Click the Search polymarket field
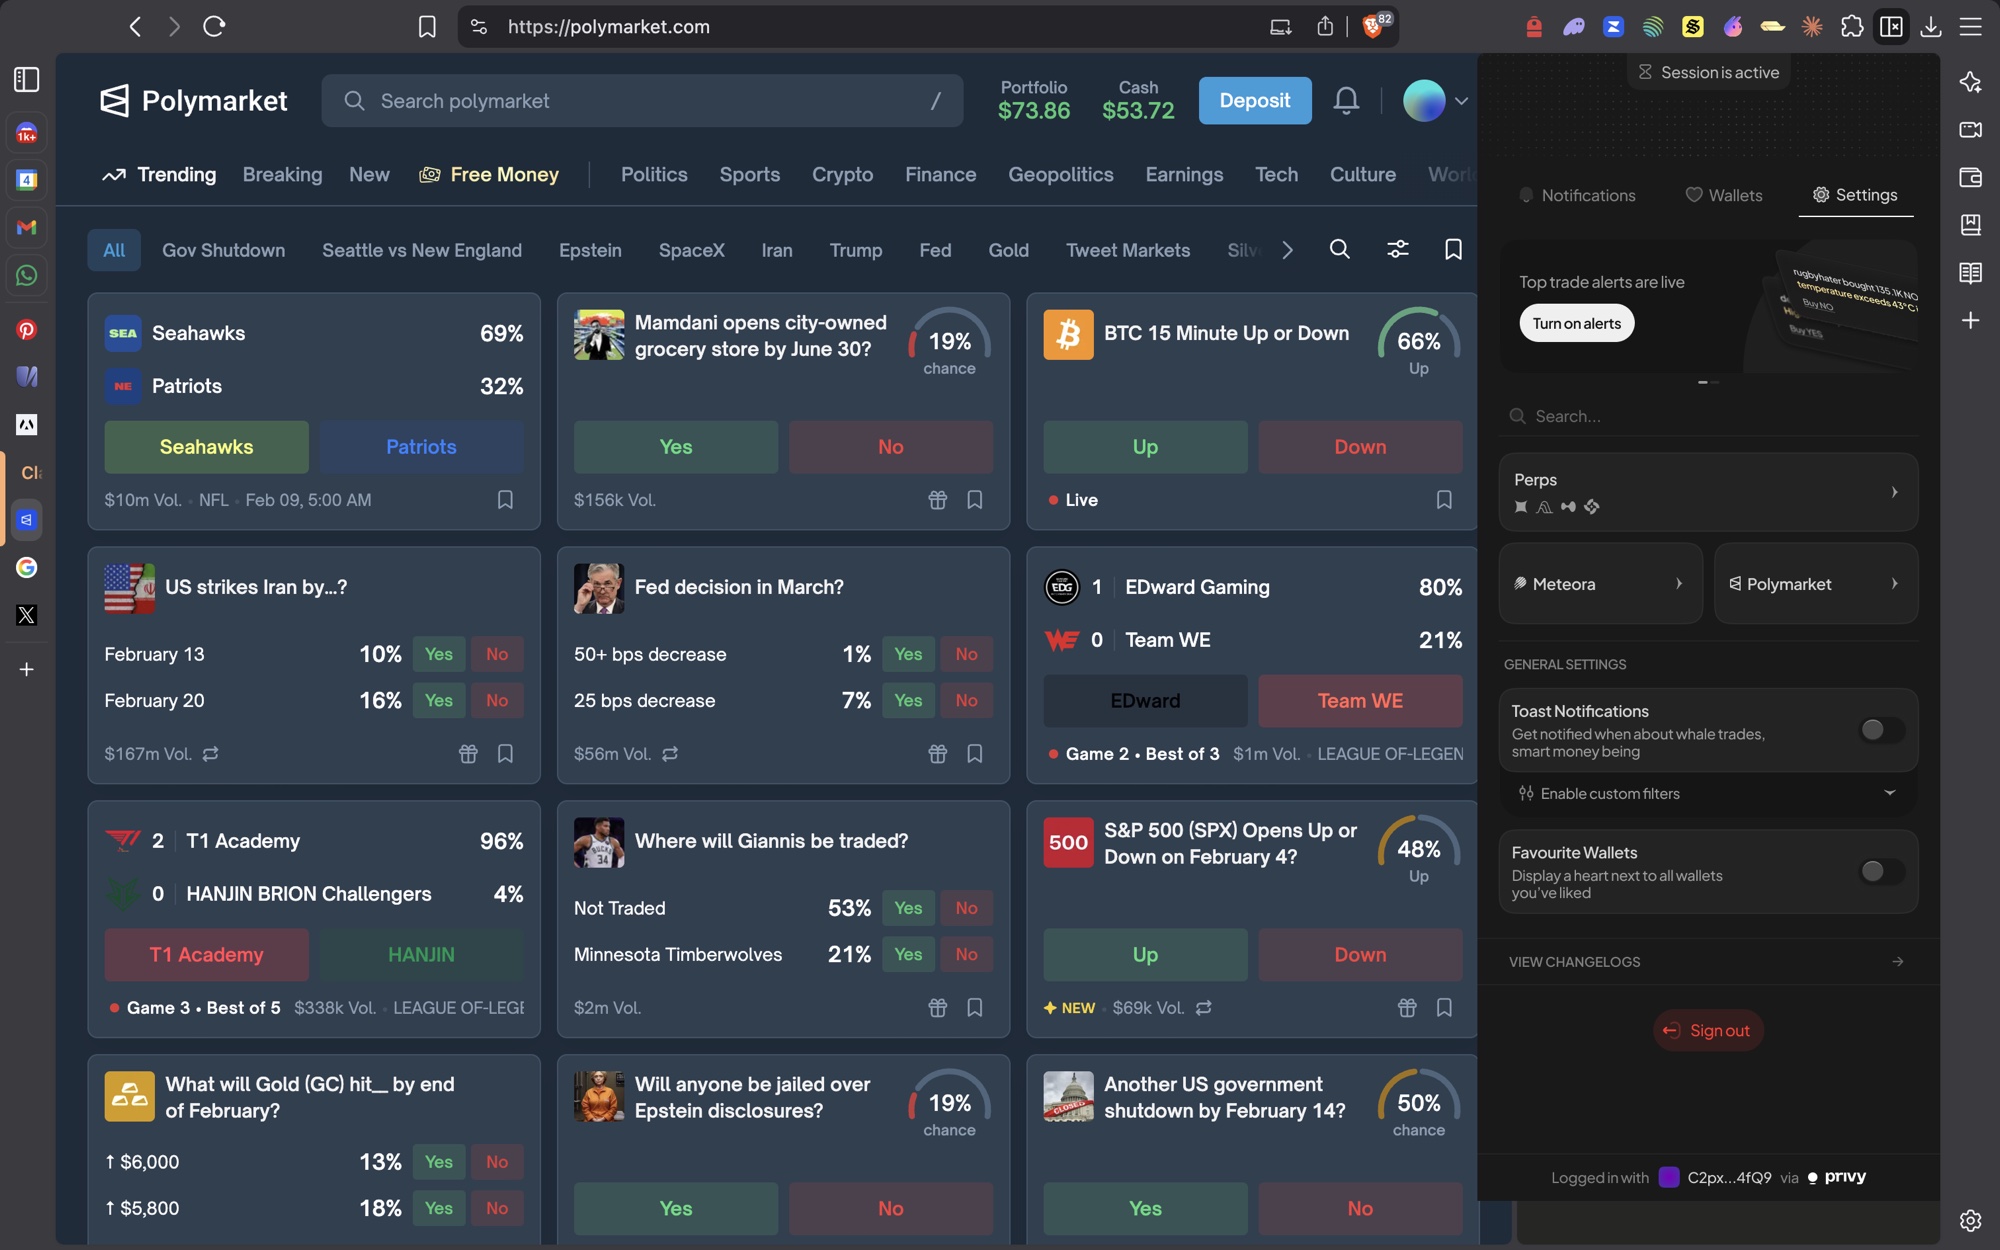The width and height of the screenshot is (2000, 1250). 642,100
